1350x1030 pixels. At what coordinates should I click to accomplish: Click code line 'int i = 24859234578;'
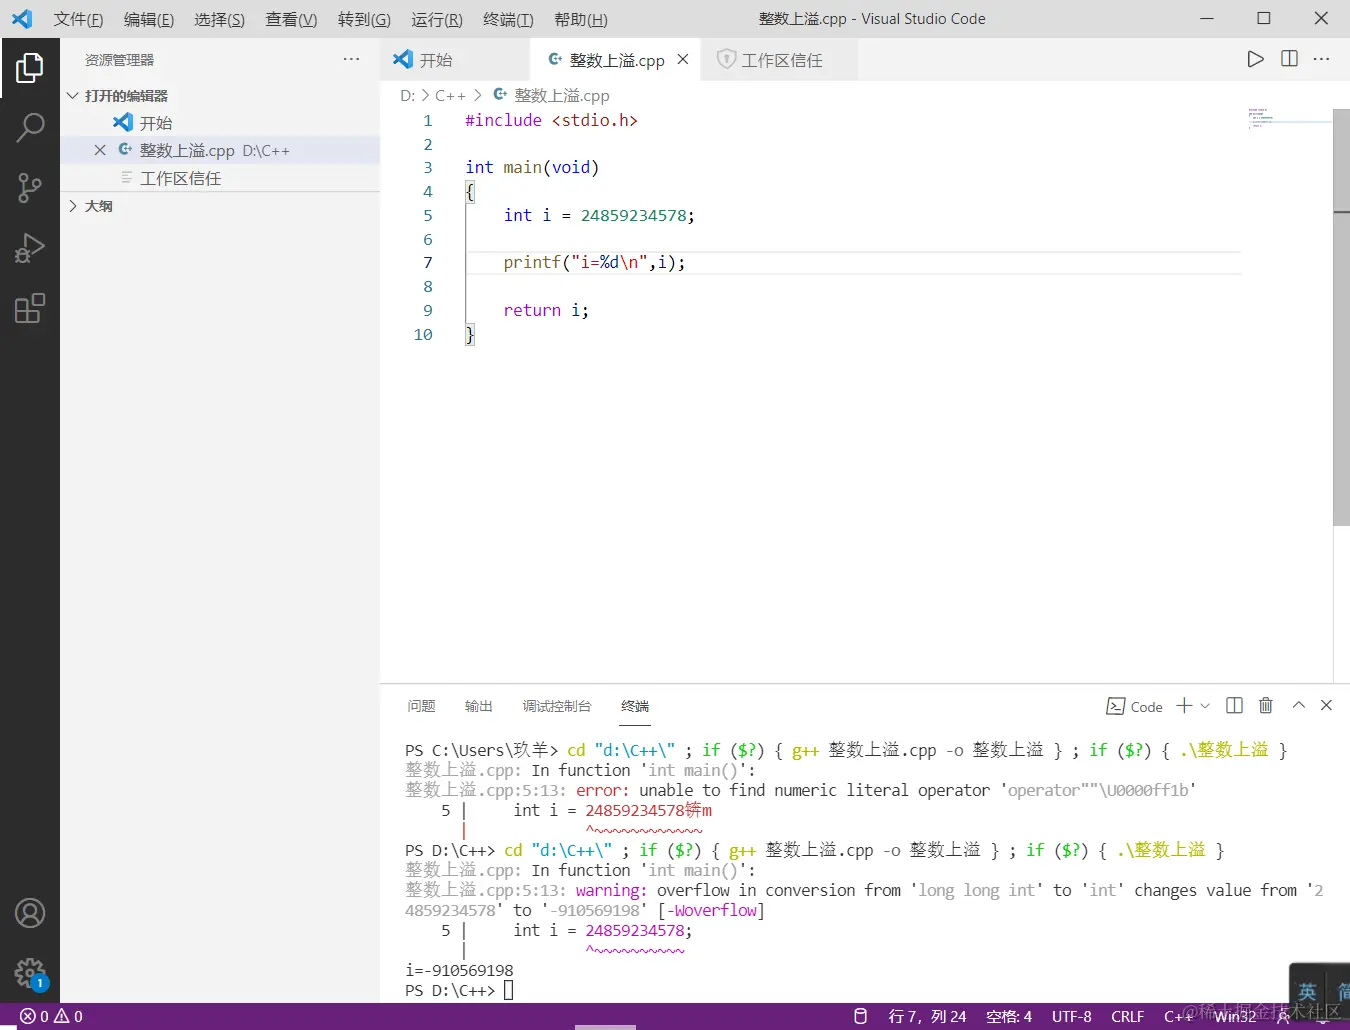(598, 215)
